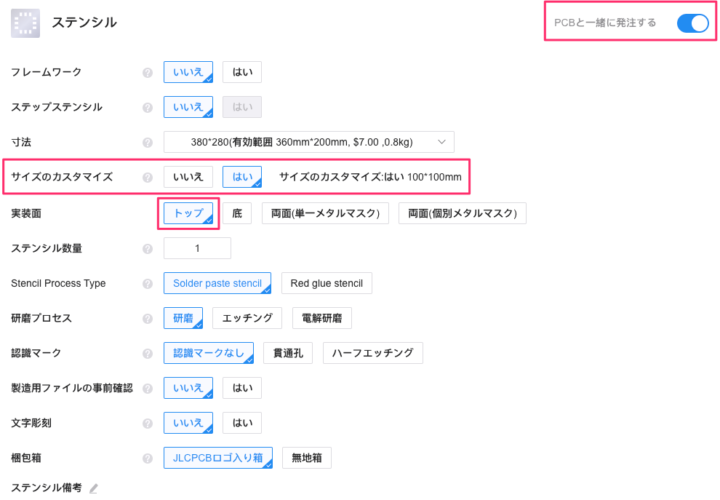
Task: Click the pencil icon beside ステンシル備考
Action: pyautogui.click(x=94, y=489)
